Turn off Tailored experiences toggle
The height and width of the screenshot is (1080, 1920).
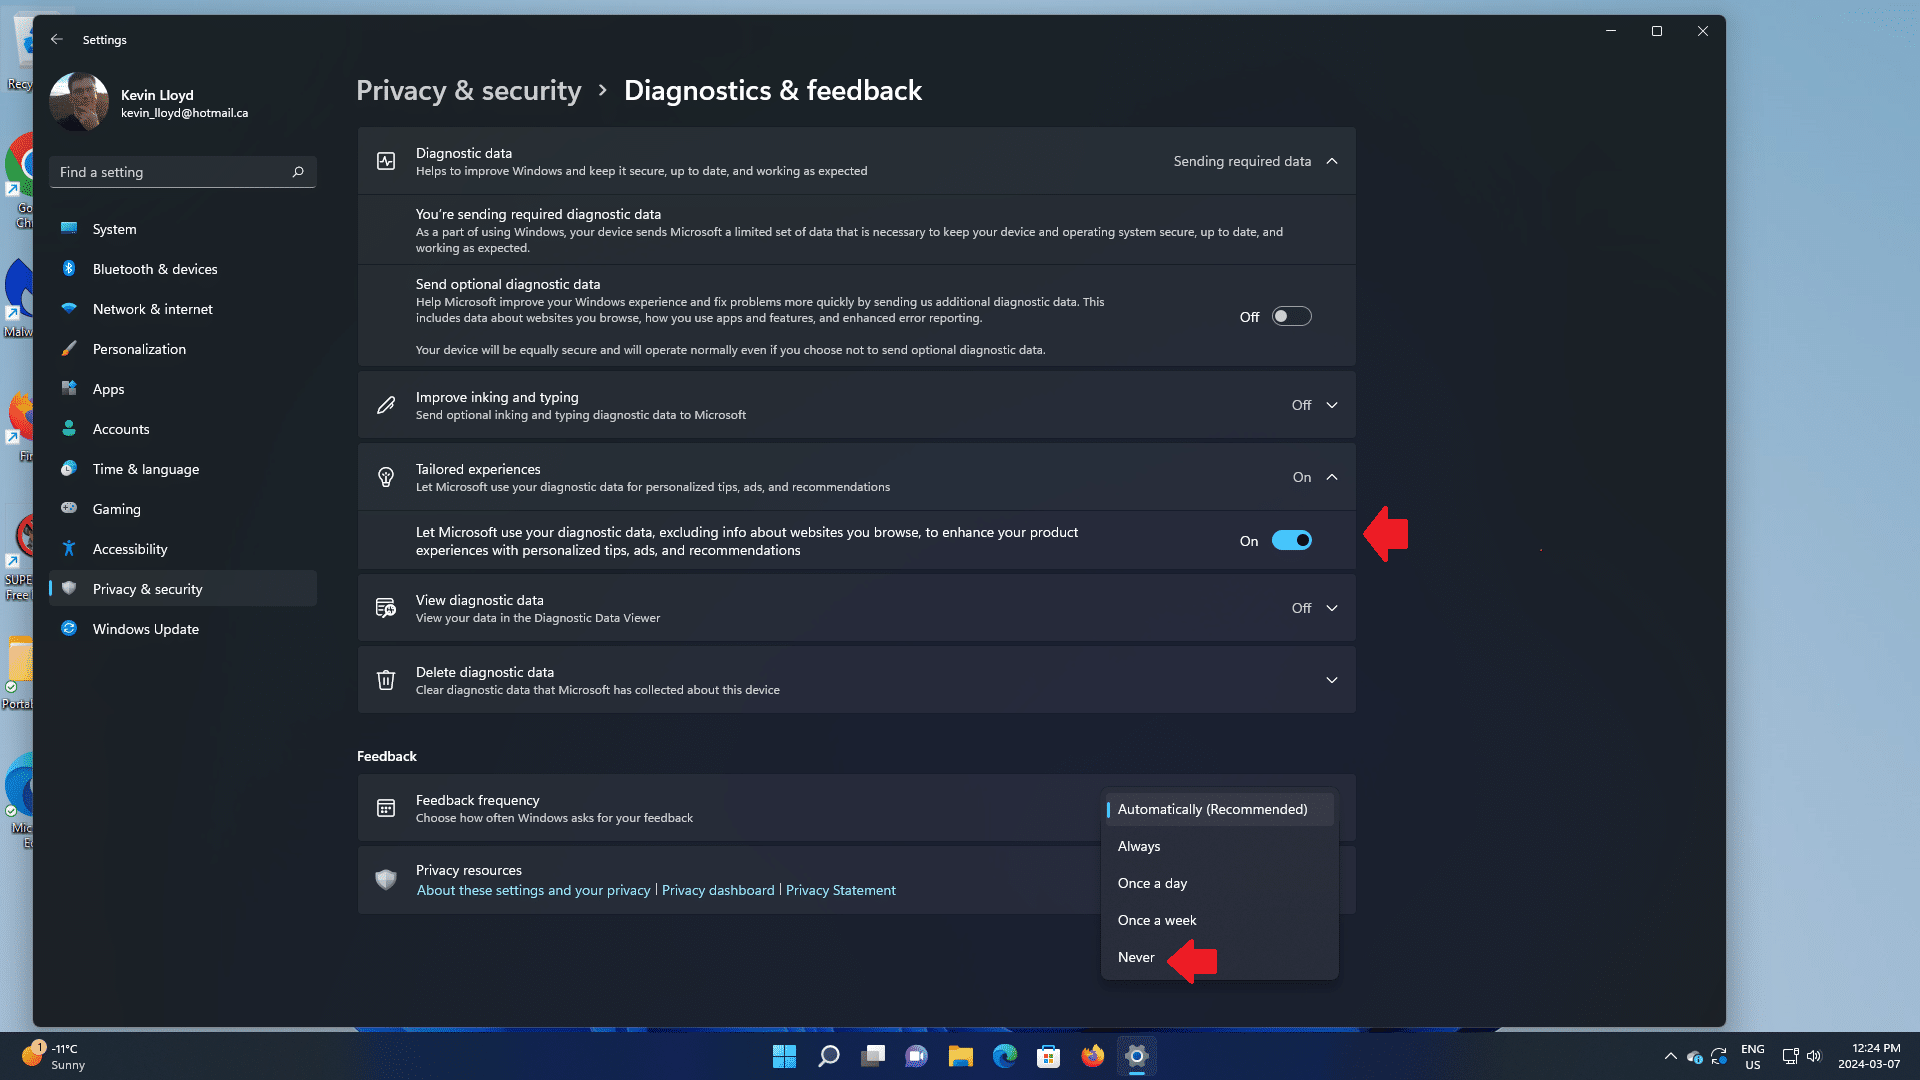1291,541
